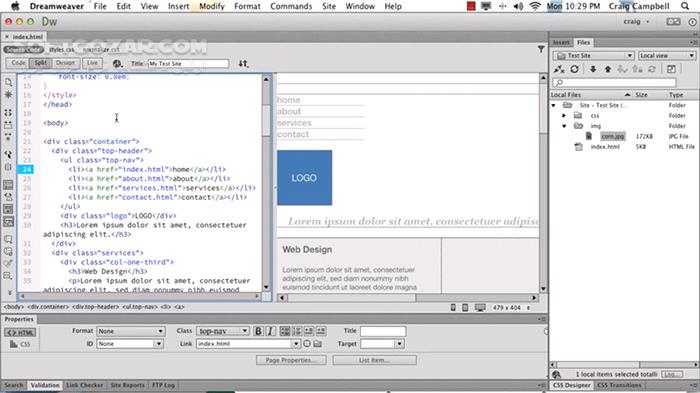Select the Source Code related file button
Screen dimensions: 700x393
click(23, 50)
